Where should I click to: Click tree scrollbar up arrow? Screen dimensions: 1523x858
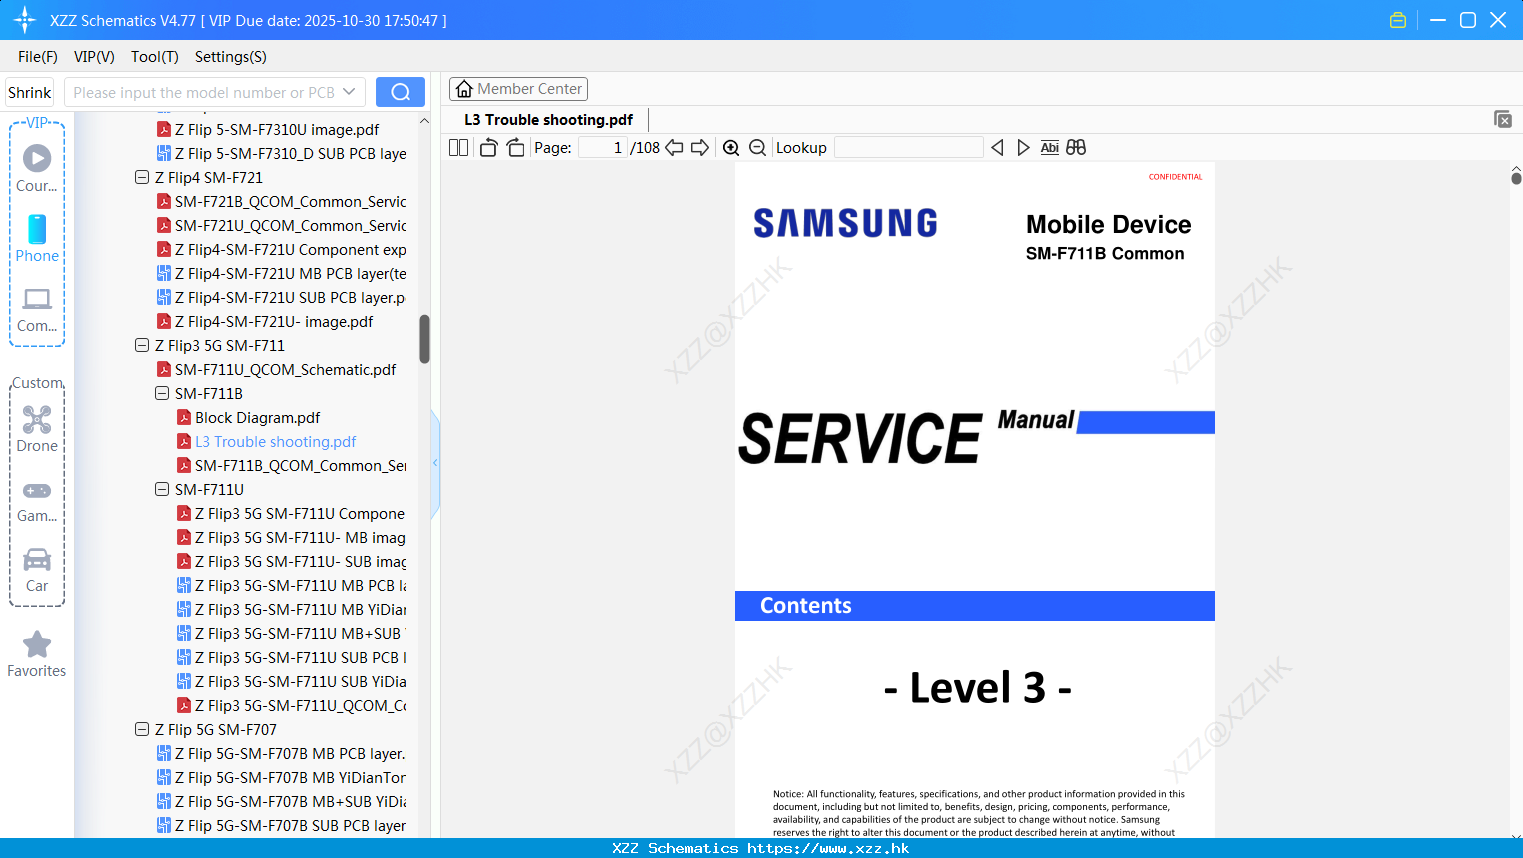tap(424, 120)
